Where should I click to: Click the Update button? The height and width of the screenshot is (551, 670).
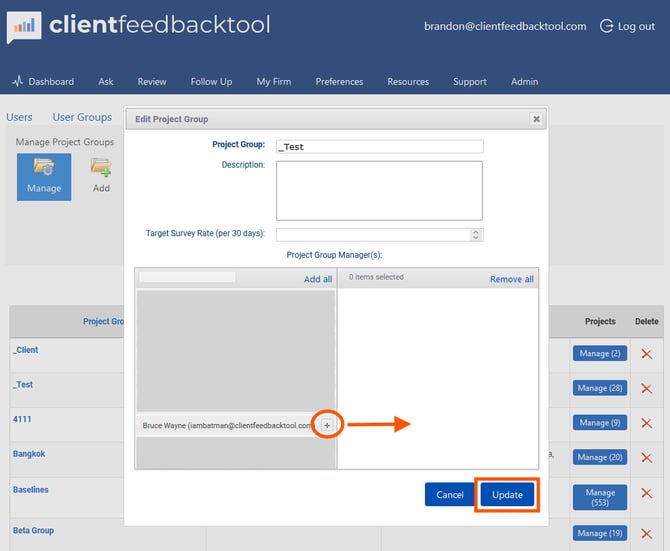pyautogui.click(x=507, y=495)
